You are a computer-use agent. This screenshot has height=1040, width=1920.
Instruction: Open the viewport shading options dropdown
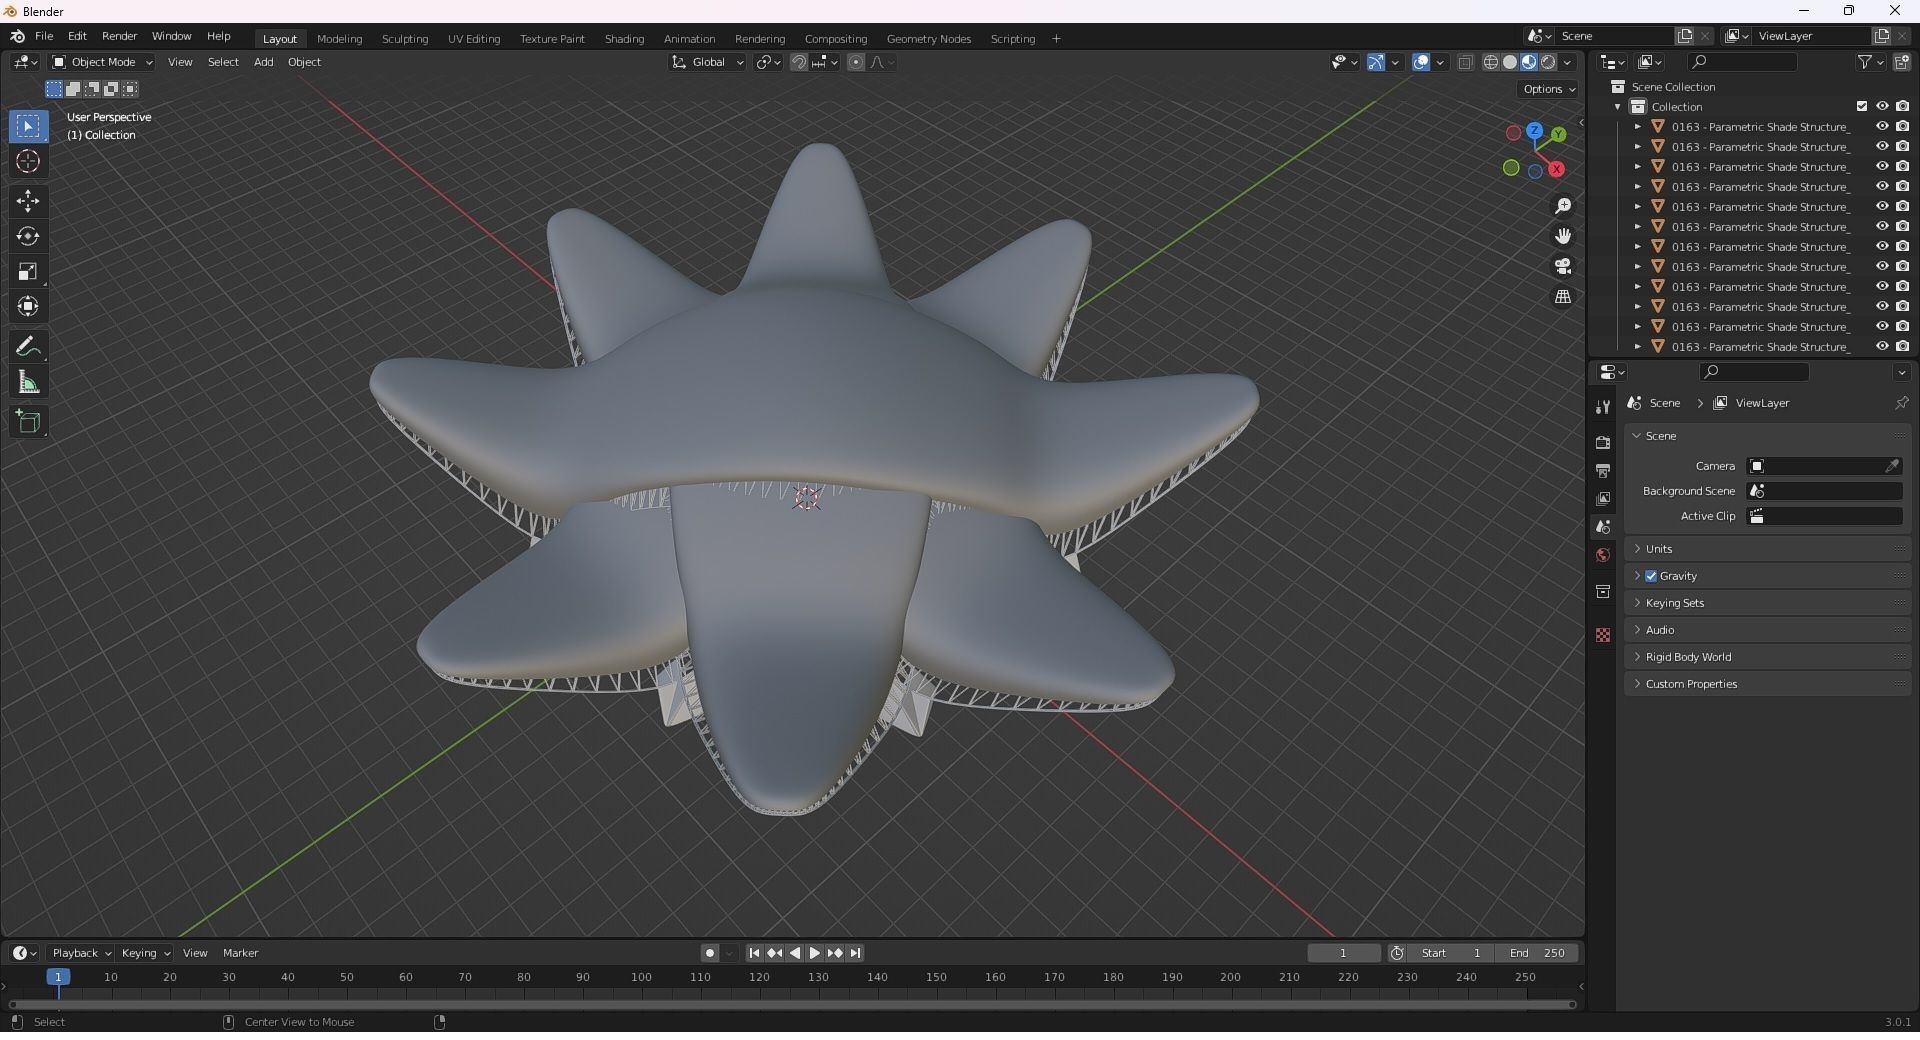pos(1568,62)
